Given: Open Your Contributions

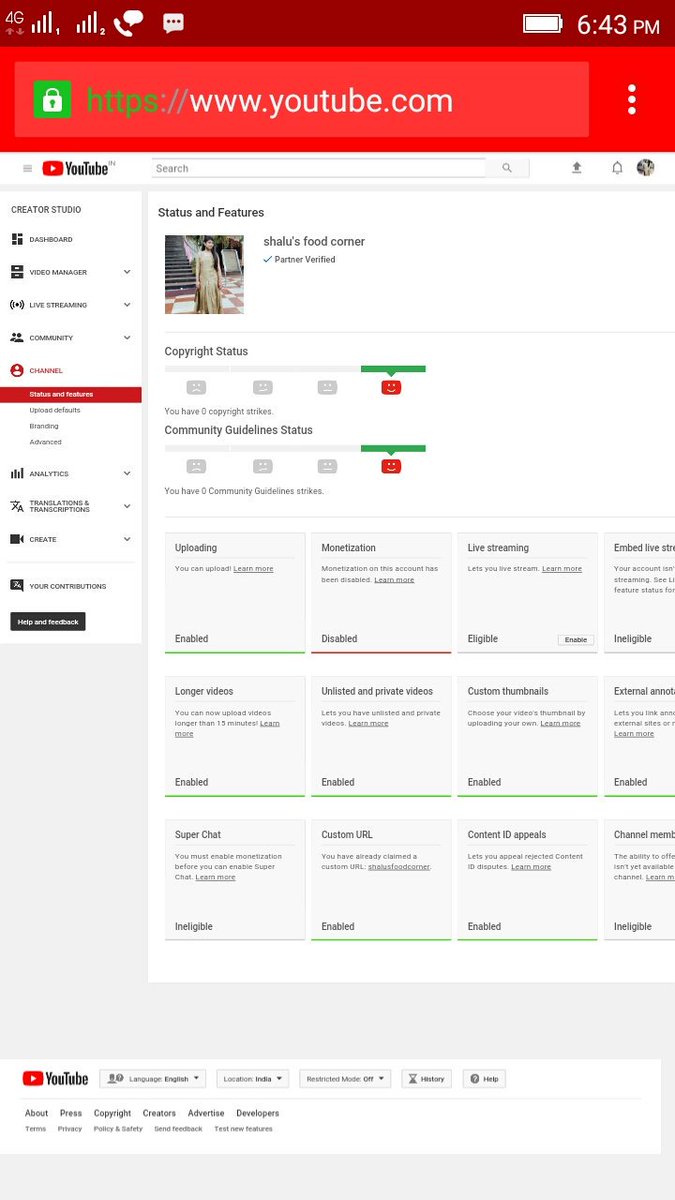Looking at the screenshot, I should tap(70, 586).
